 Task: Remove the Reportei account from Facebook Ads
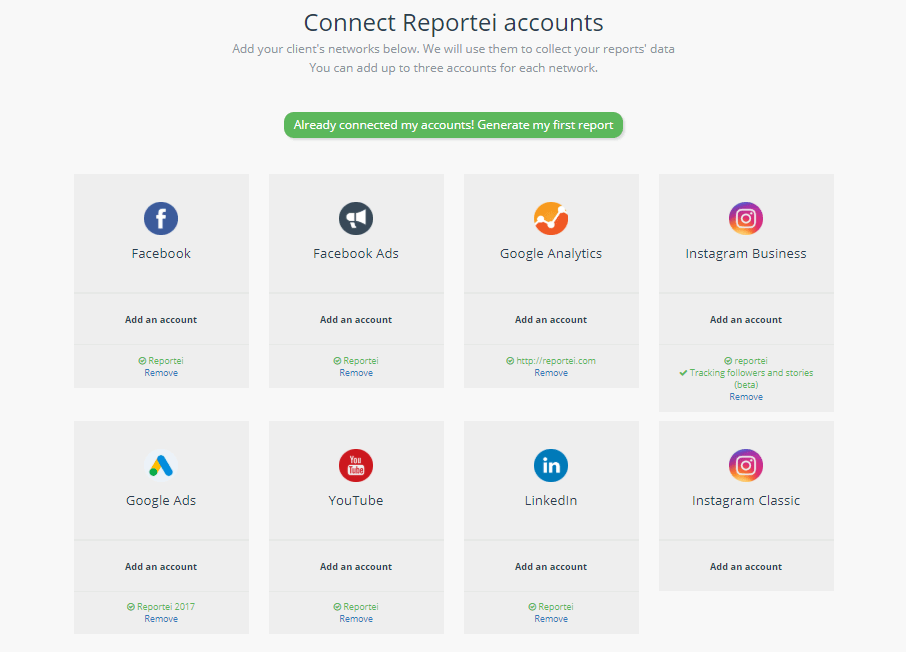click(x=356, y=373)
